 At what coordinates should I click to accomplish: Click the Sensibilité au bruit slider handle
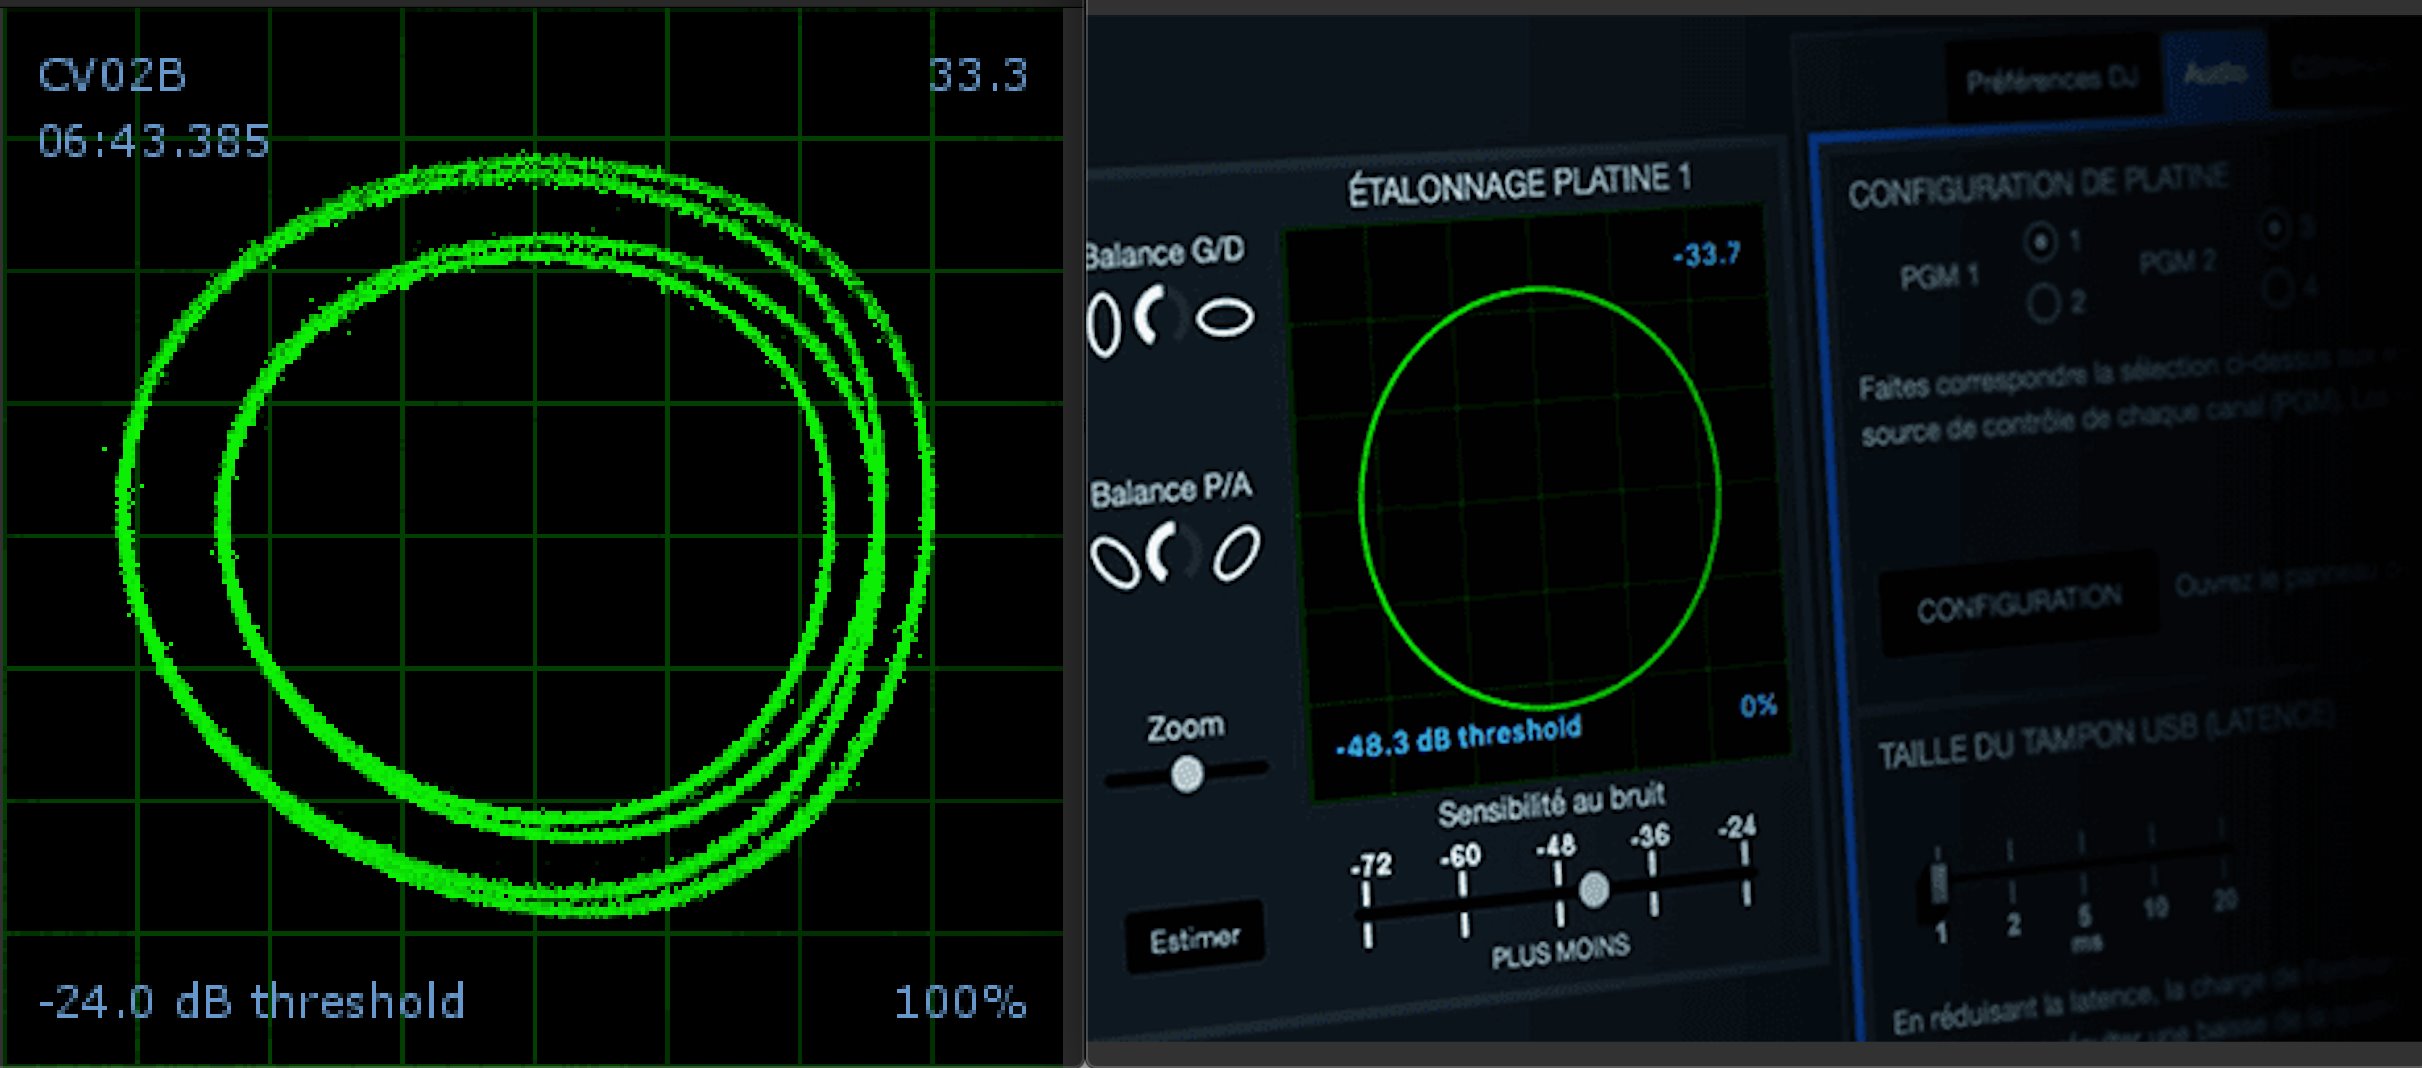(1594, 889)
